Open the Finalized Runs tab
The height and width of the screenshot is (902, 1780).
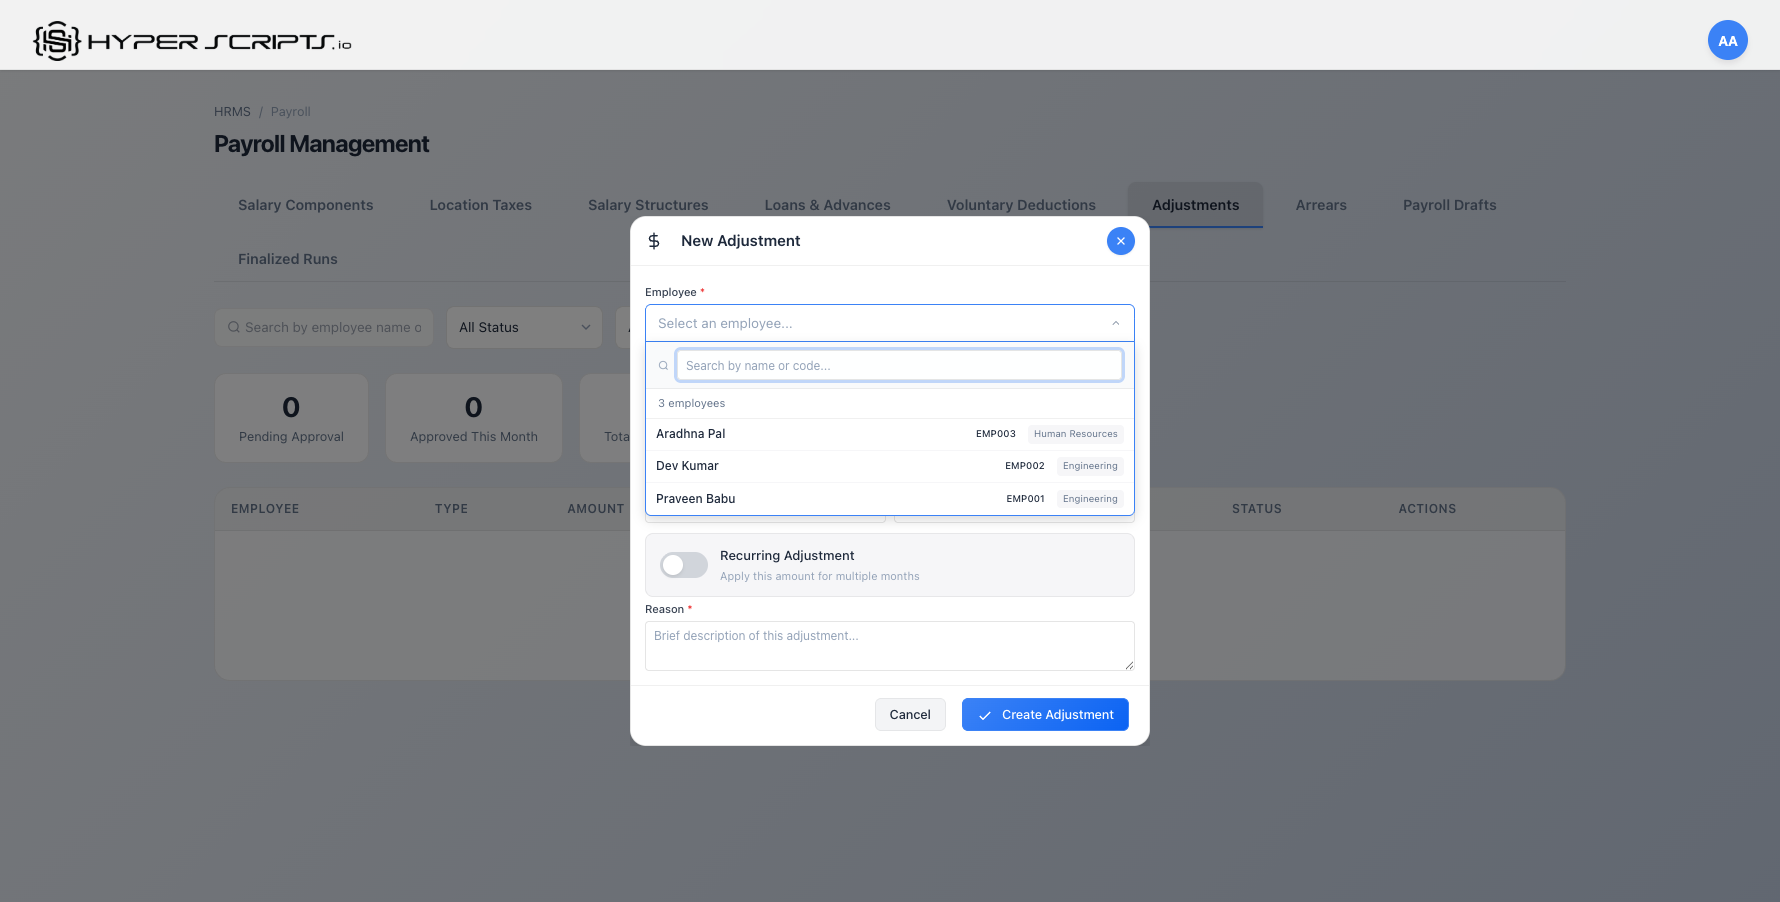tap(288, 259)
